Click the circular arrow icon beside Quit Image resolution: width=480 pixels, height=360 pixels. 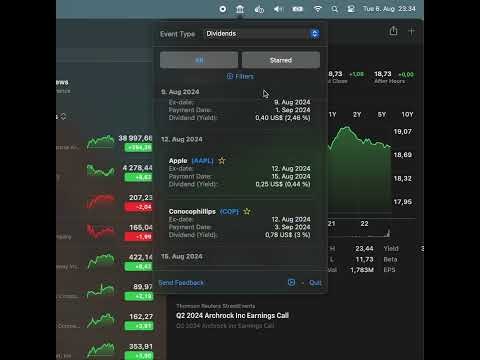[291, 282]
